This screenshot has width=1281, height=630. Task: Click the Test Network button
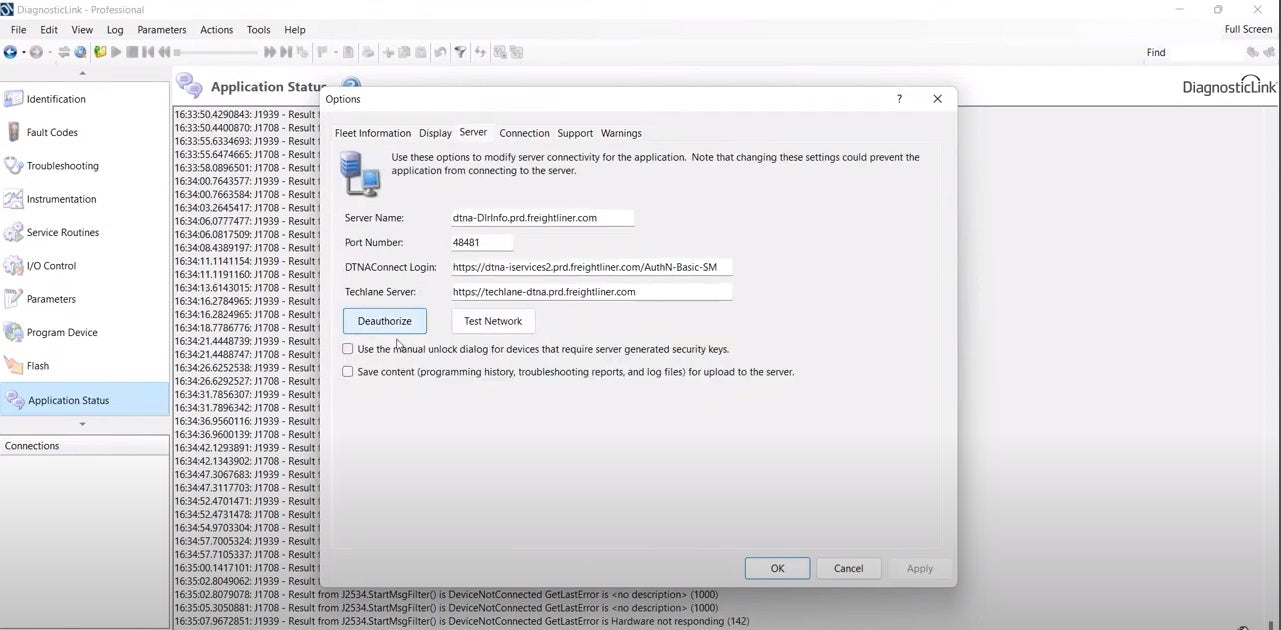(x=492, y=321)
